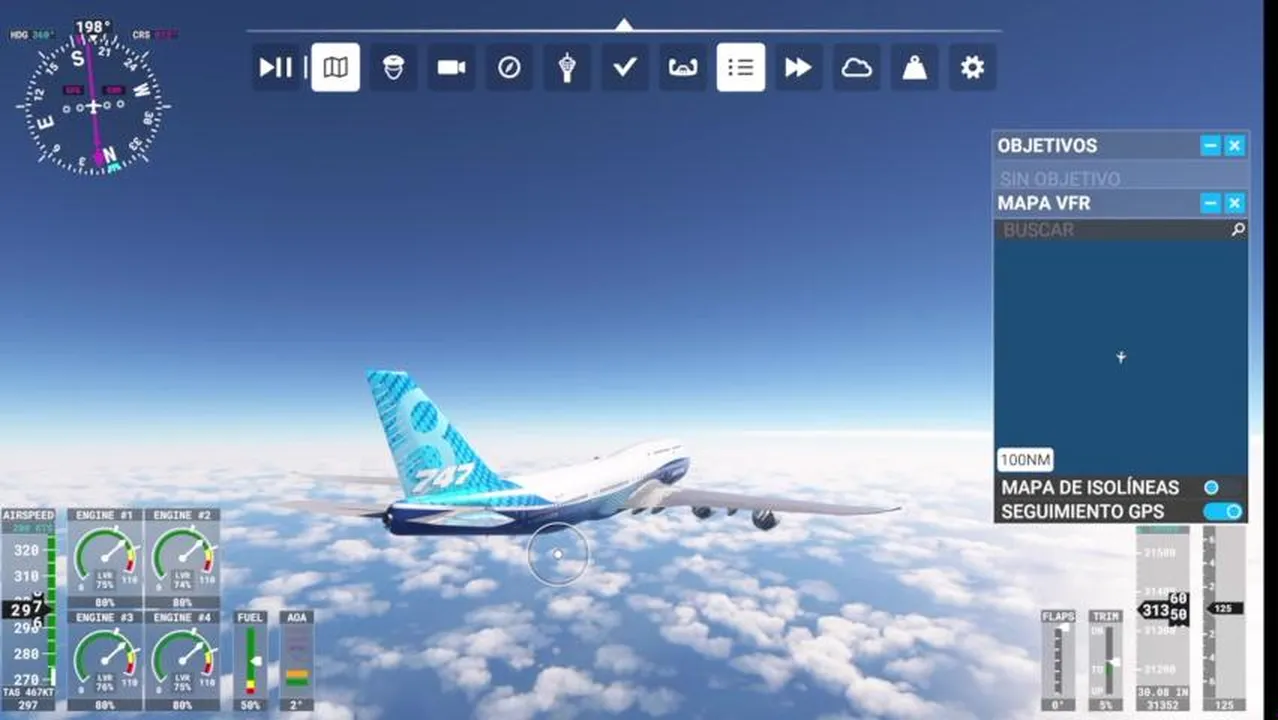
Task: Toggle SEGUIMIENTO GPS switch
Action: [x=1223, y=511]
